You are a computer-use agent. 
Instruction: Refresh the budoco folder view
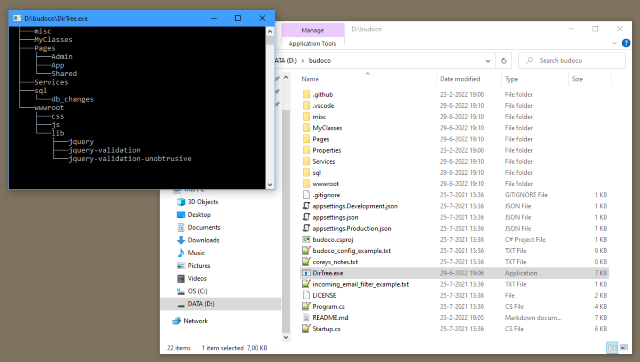[x=504, y=60]
